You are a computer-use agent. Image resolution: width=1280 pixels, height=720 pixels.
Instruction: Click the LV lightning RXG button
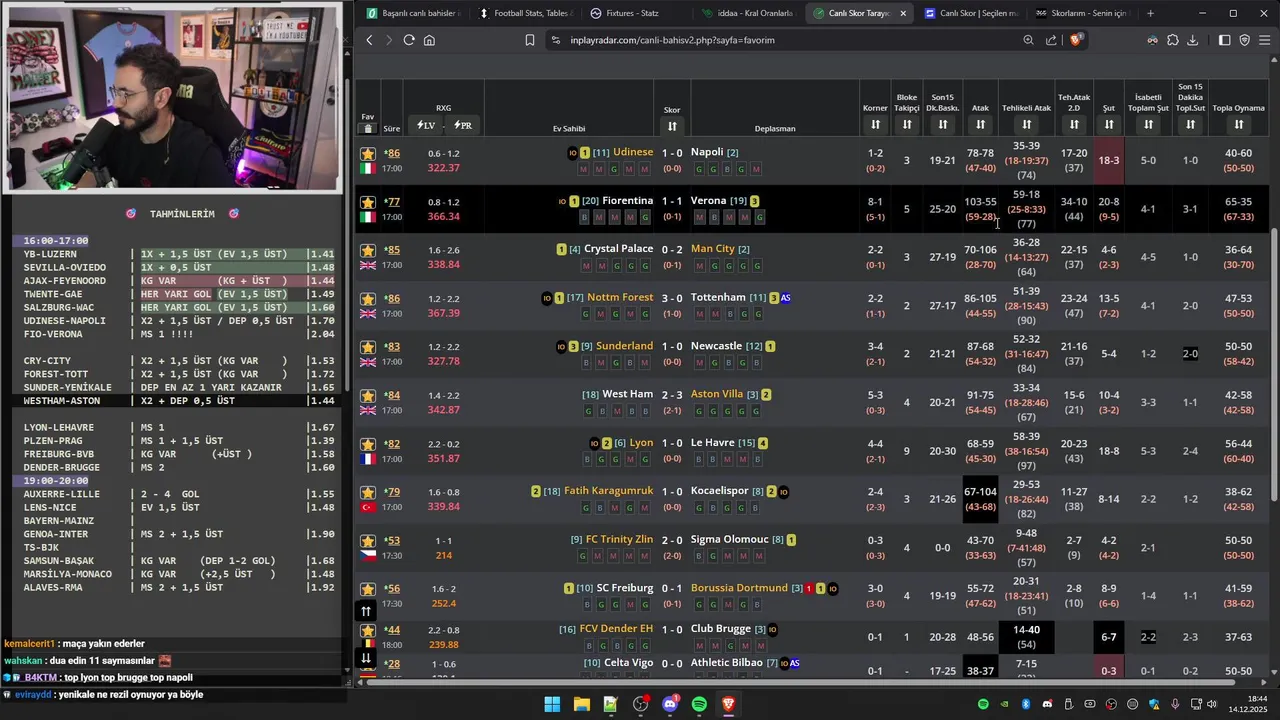click(x=426, y=125)
